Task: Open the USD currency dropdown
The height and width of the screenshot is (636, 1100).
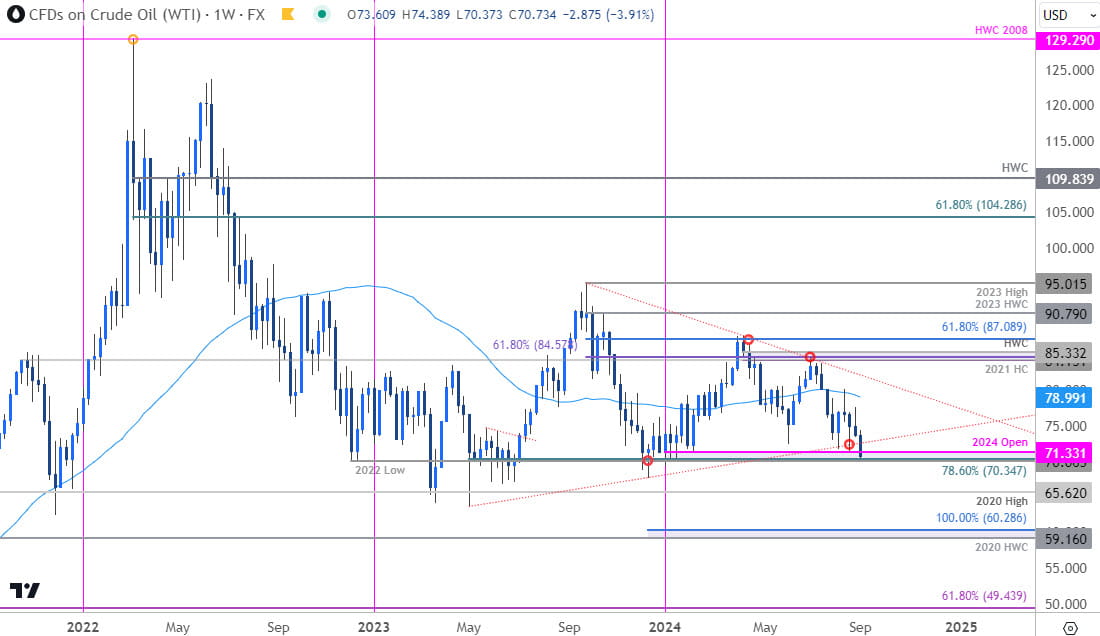Action: (1068, 15)
